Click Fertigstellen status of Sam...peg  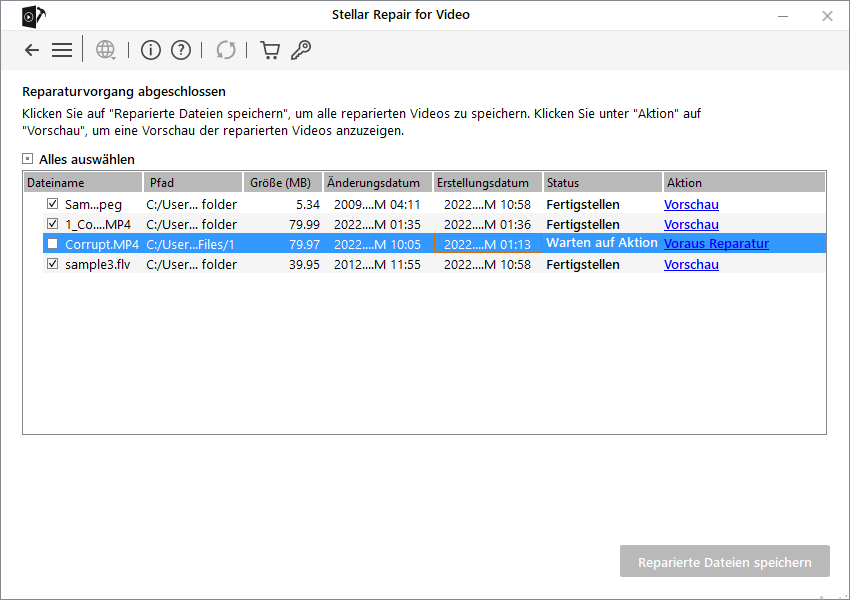coord(583,204)
